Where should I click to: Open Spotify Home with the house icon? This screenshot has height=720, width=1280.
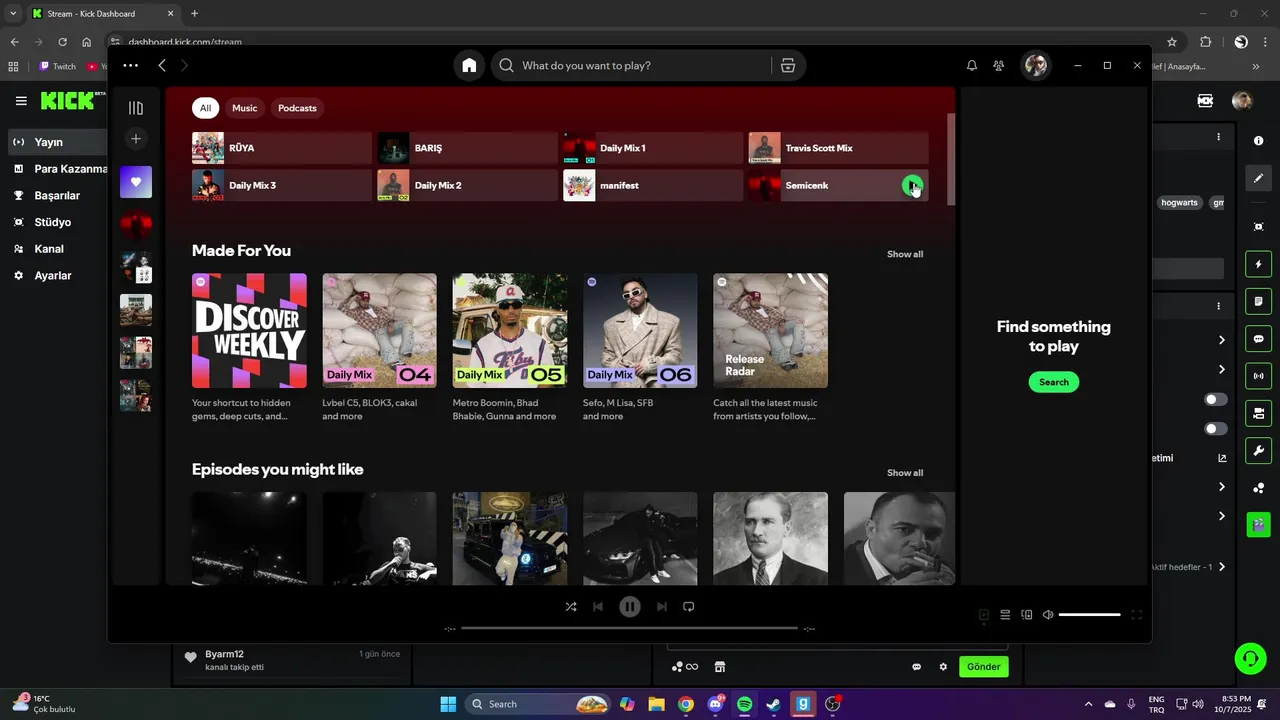pos(469,65)
